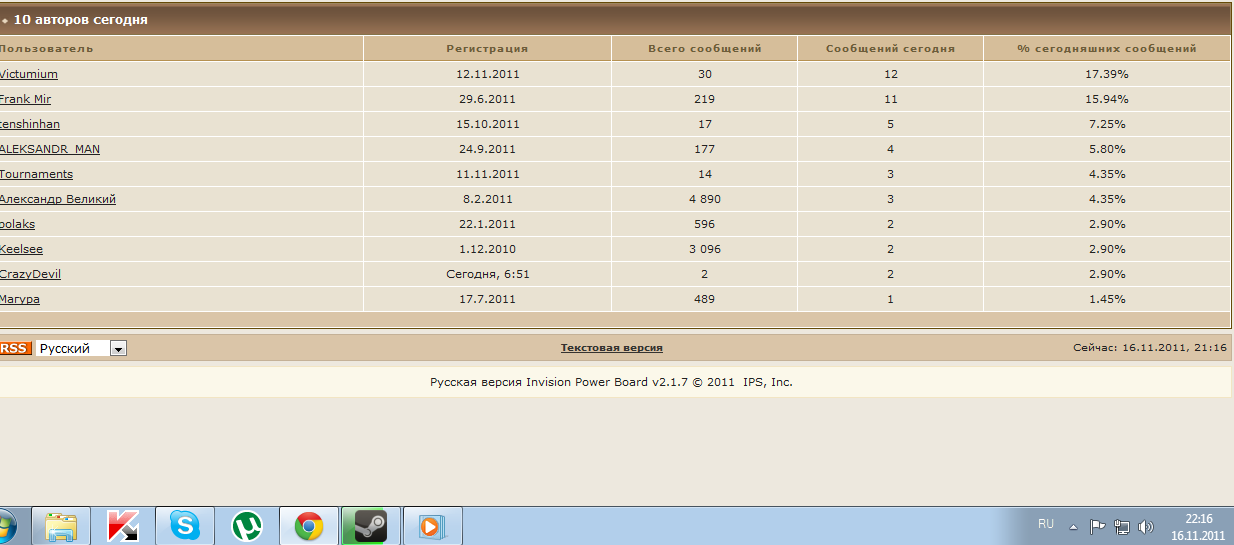The width and height of the screenshot is (1234, 545).
Task: Click the network connection tray icon
Action: 1121,527
